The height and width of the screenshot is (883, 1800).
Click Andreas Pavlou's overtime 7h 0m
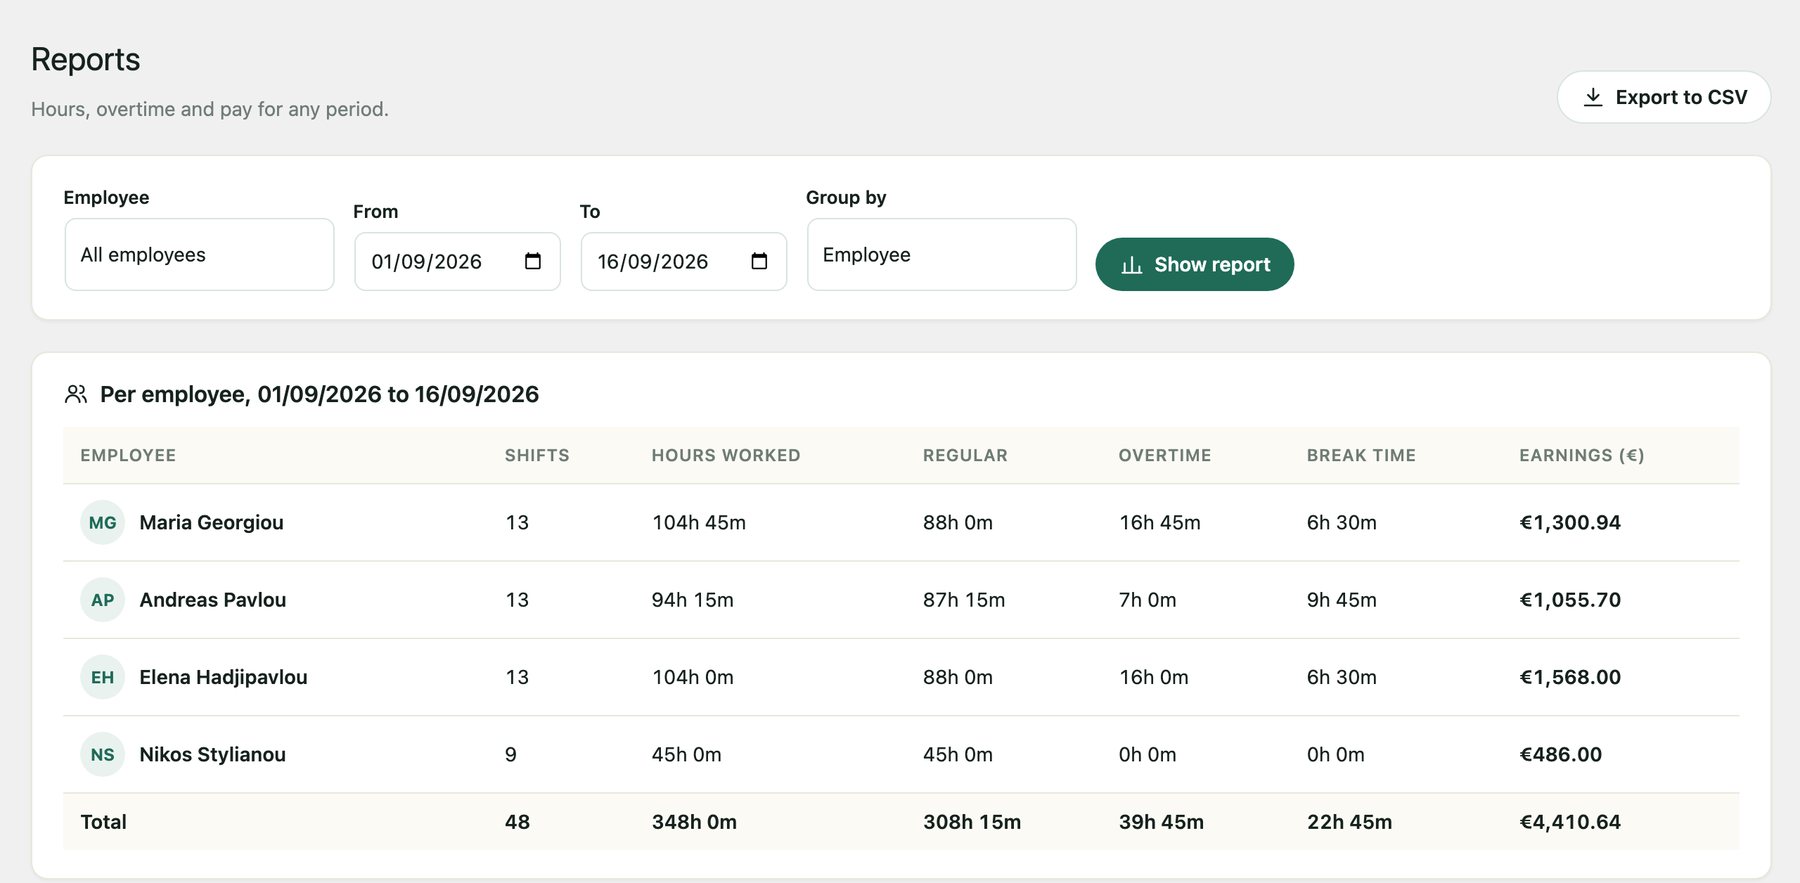point(1148,600)
